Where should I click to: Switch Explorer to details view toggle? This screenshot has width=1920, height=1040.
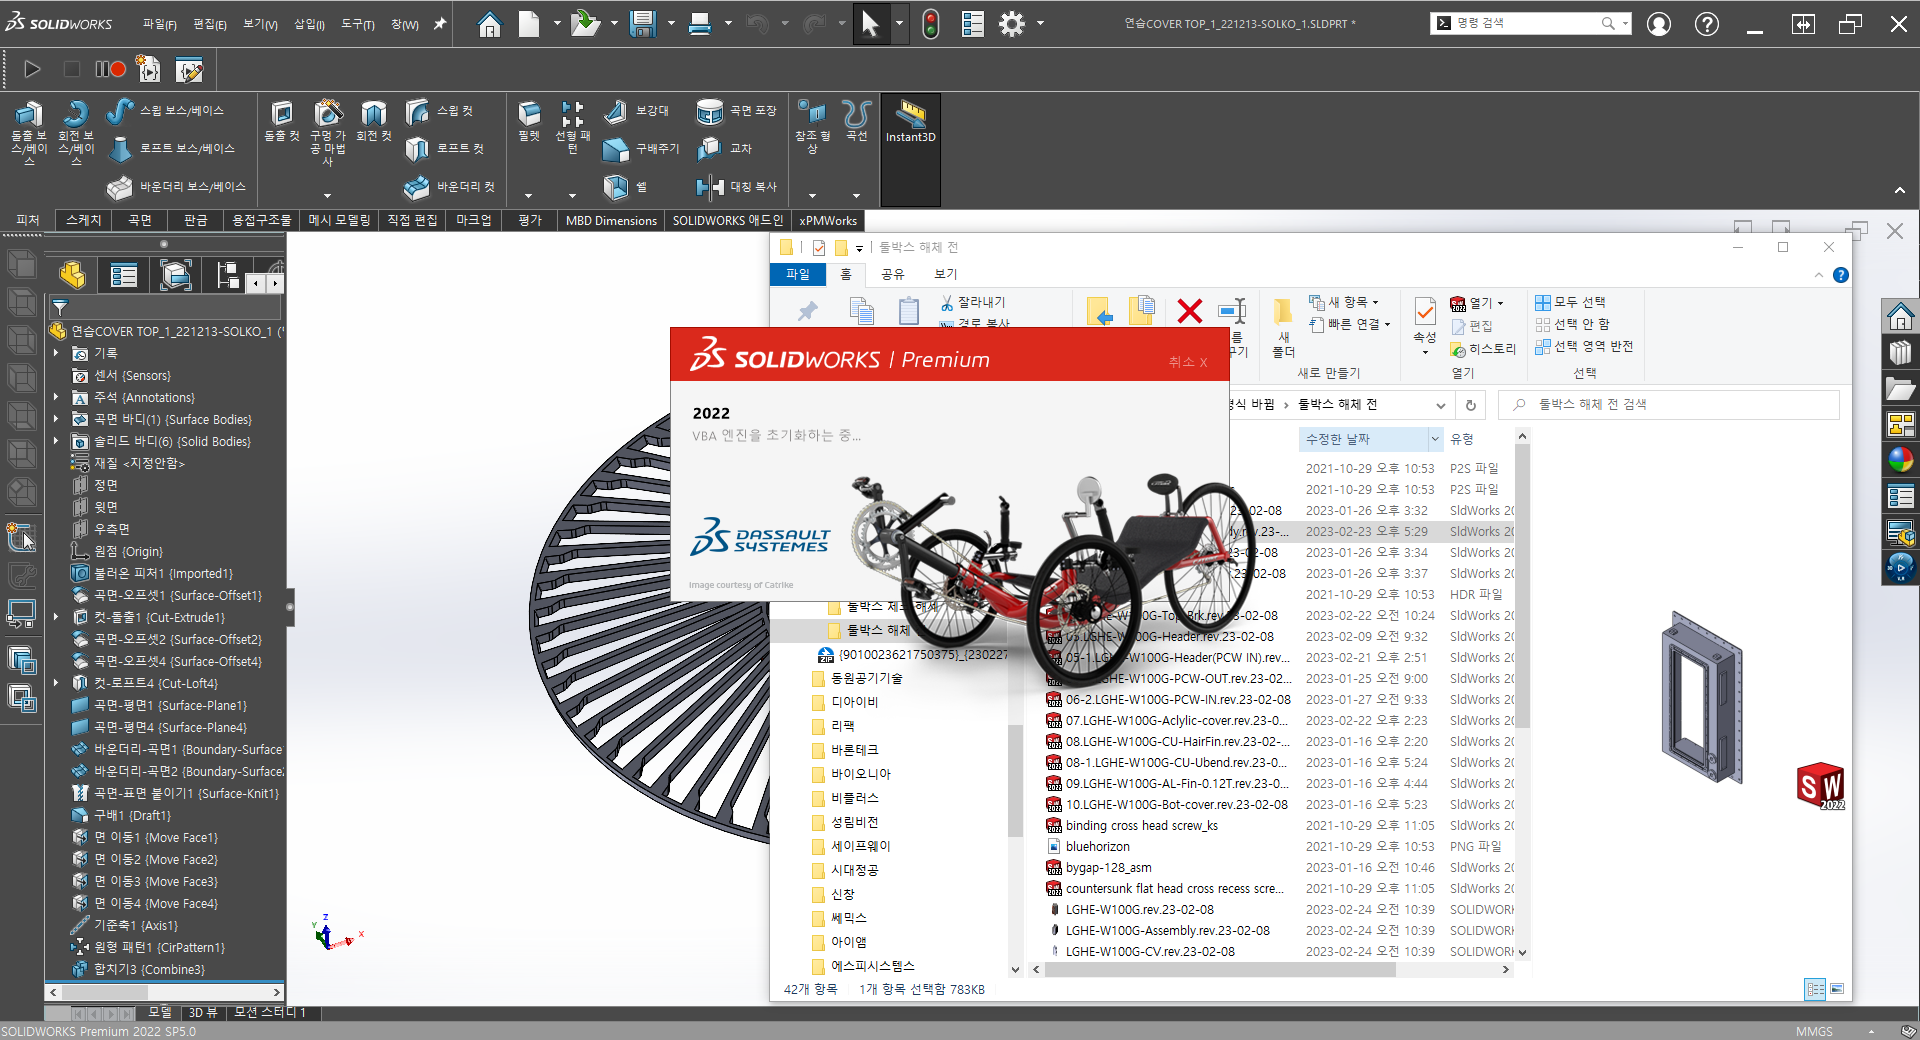[1815, 989]
